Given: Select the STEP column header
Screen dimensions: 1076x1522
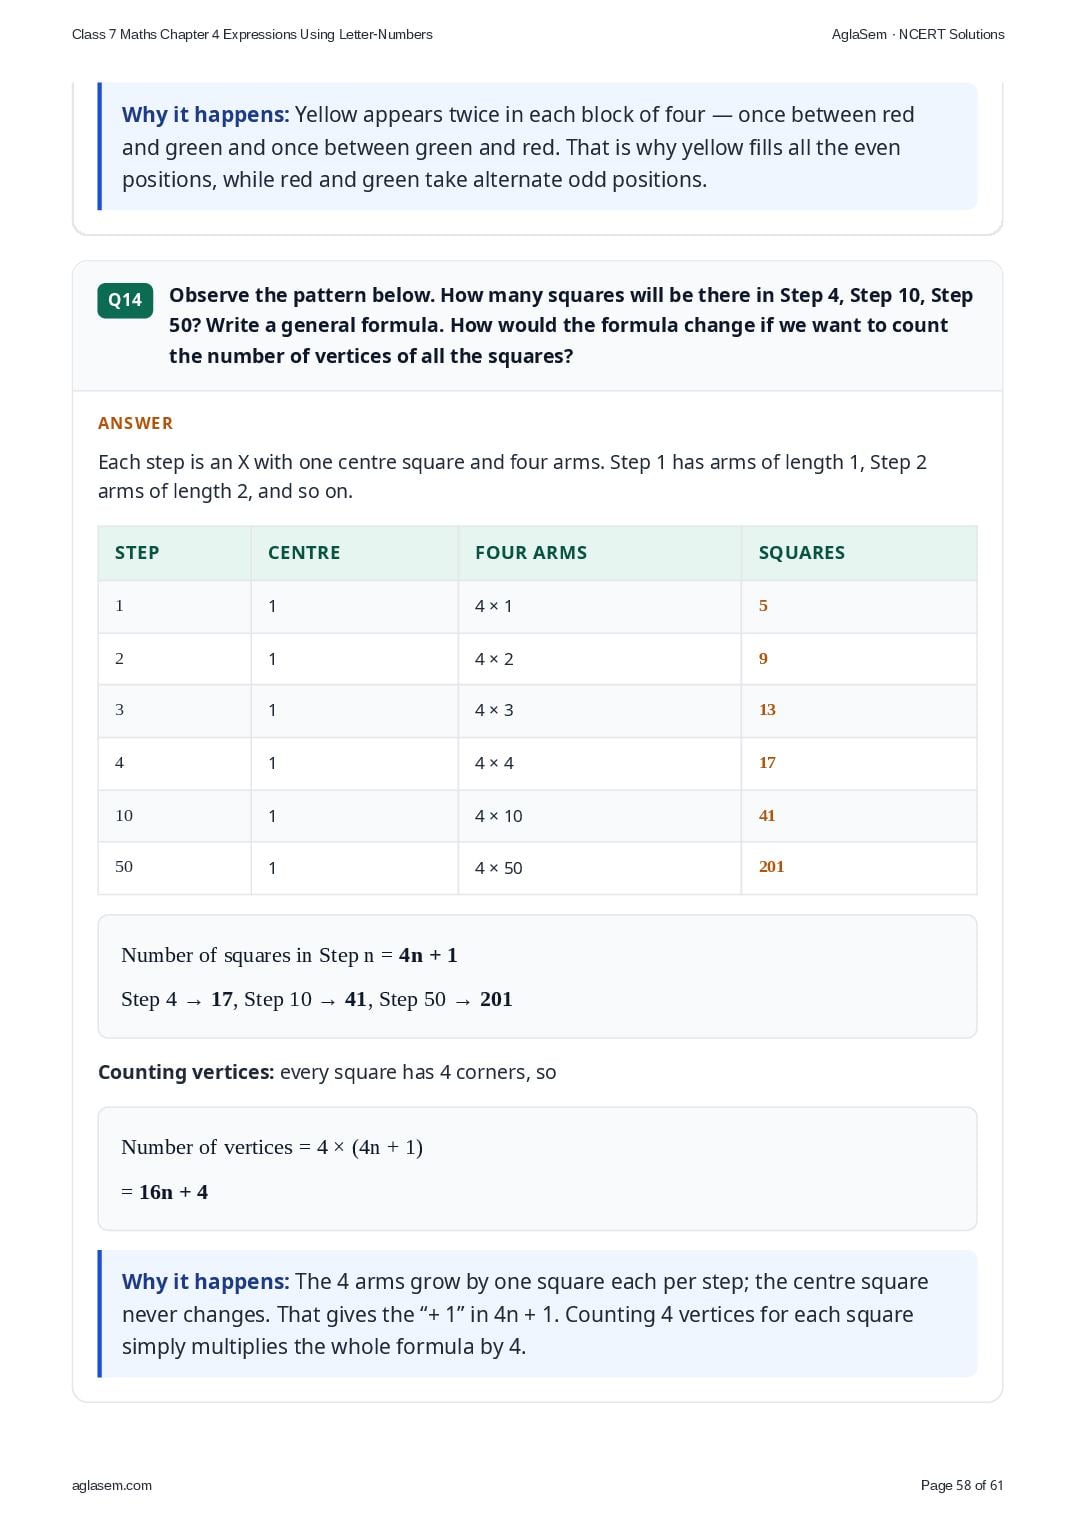Looking at the screenshot, I should [x=137, y=553].
